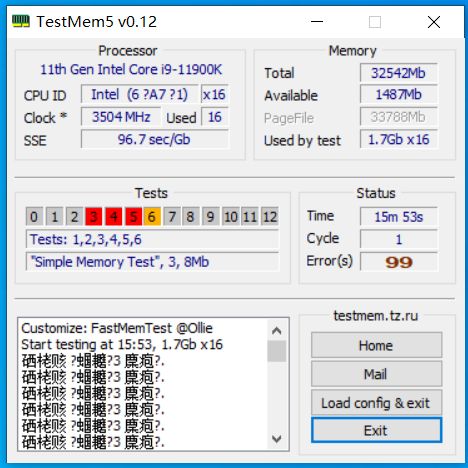Close the TestMem5 window

(434, 22)
